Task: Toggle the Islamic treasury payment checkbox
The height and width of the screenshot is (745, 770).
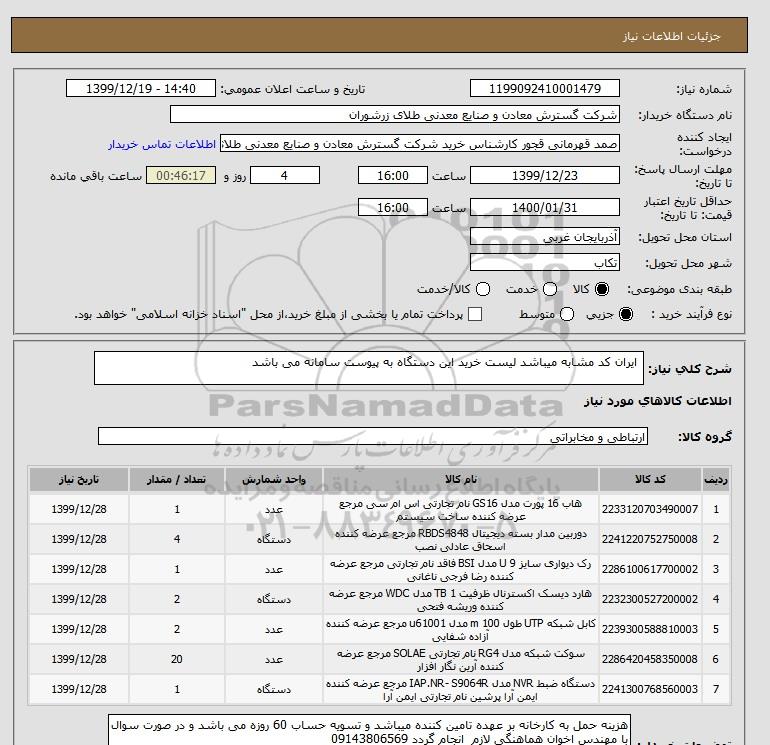Action: pyautogui.click(x=475, y=314)
